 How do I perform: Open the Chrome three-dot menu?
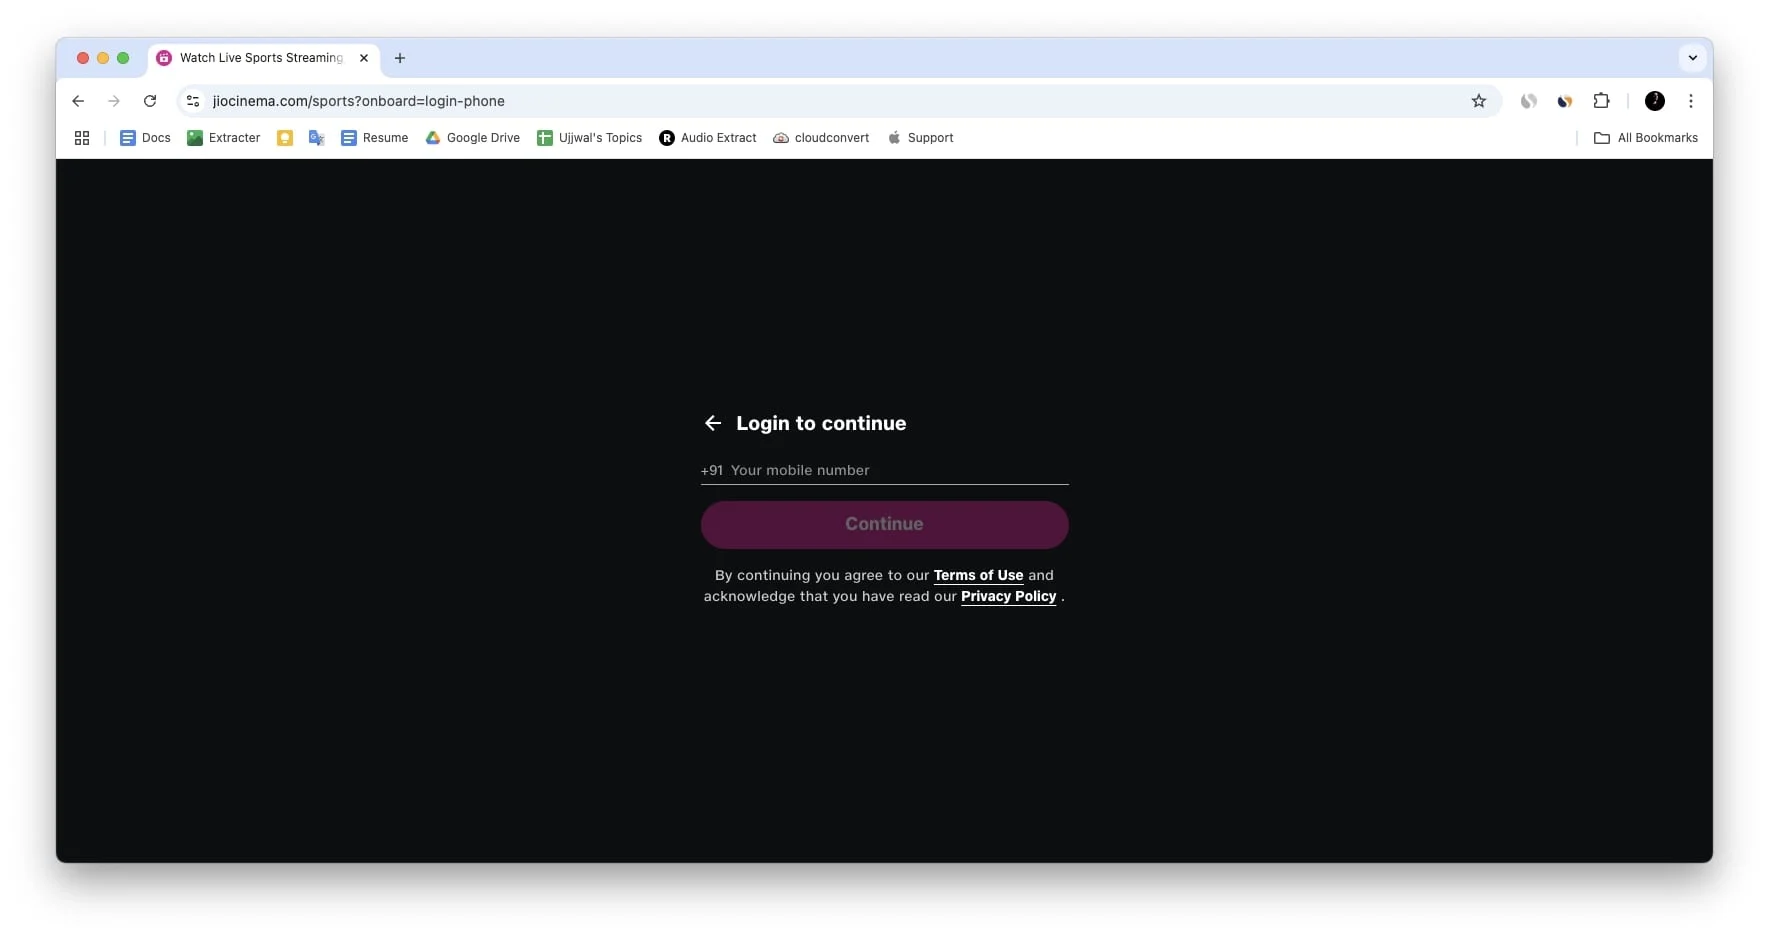pyautogui.click(x=1691, y=101)
